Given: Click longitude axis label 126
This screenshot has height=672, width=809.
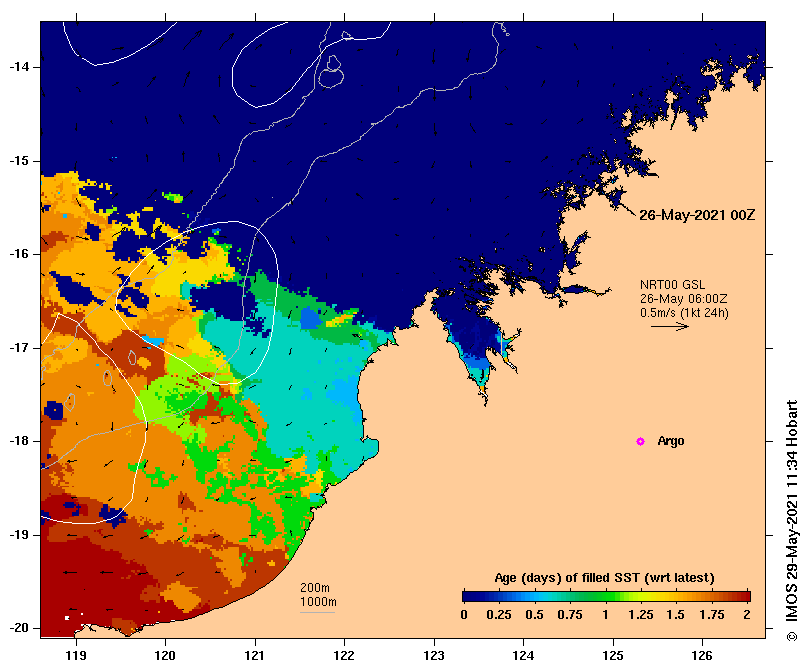Looking at the screenshot, I should pyautogui.click(x=702, y=655).
